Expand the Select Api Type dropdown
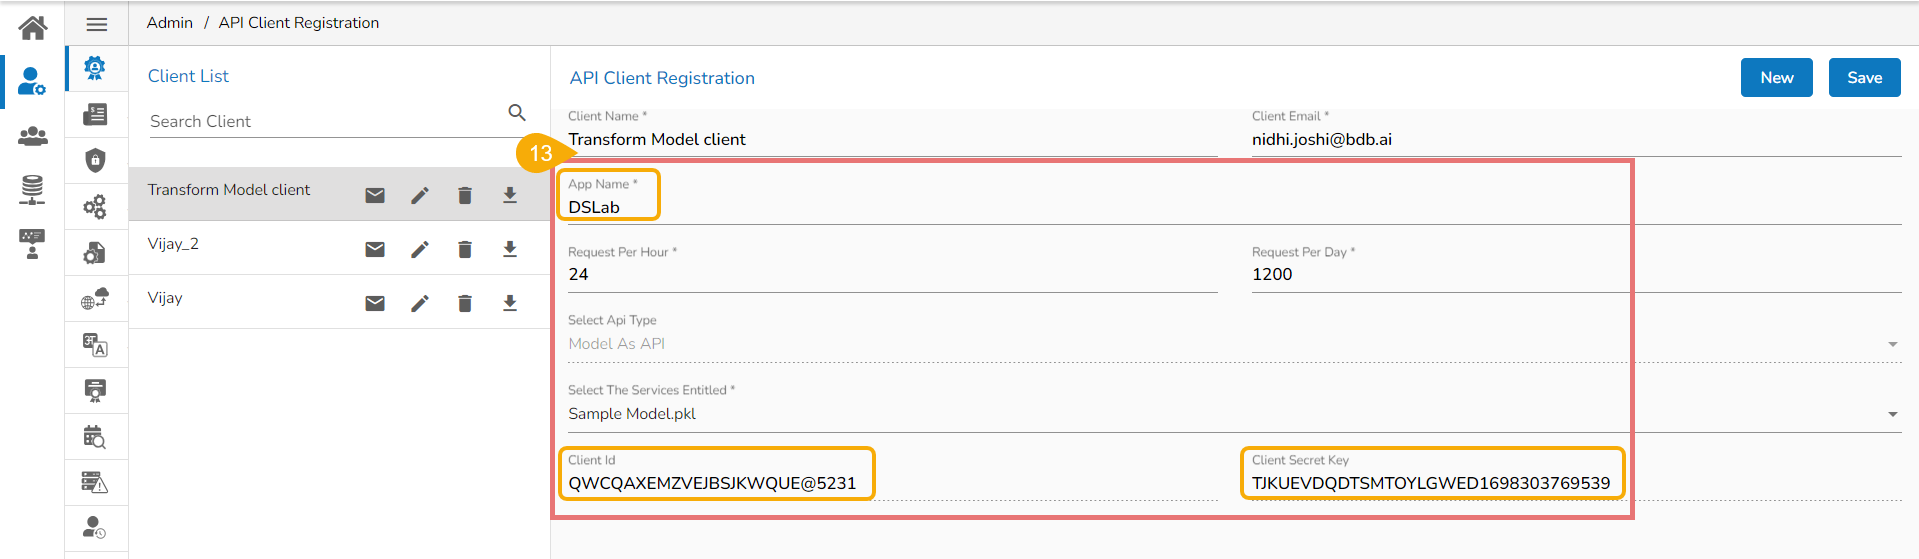The width and height of the screenshot is (1919, 559). click(x=1892, y=344)
